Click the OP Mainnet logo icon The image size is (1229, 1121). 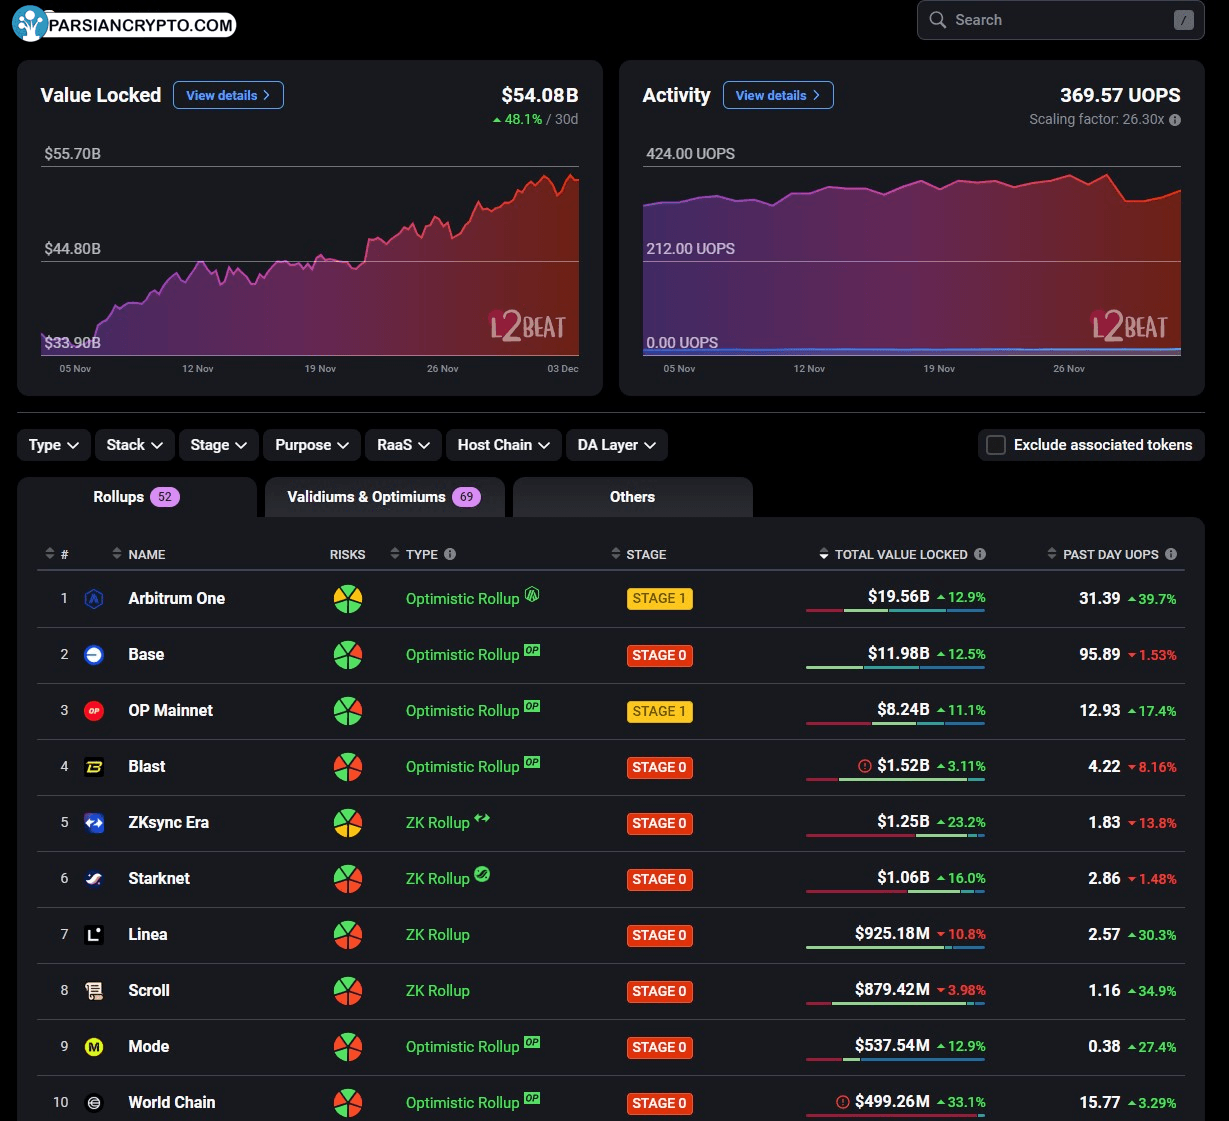click(x=94, y=711)
